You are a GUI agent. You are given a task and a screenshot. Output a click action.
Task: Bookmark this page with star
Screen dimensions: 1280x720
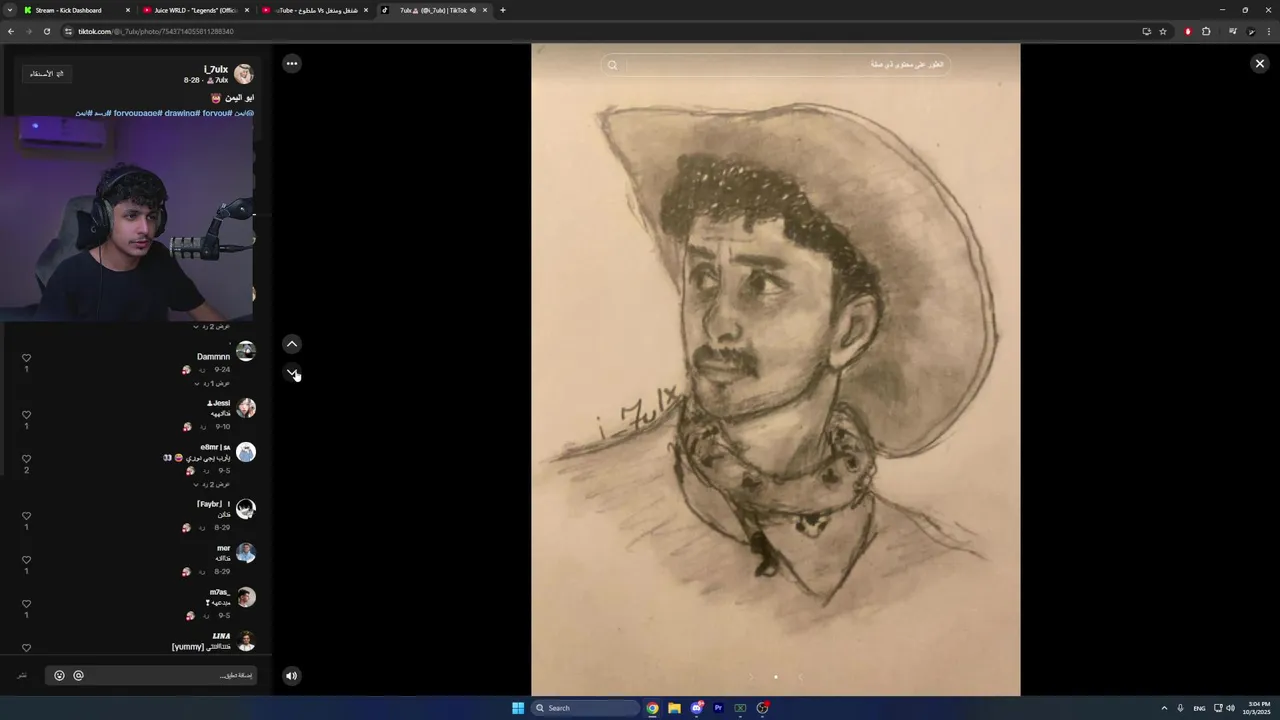tap(1163, 31)
